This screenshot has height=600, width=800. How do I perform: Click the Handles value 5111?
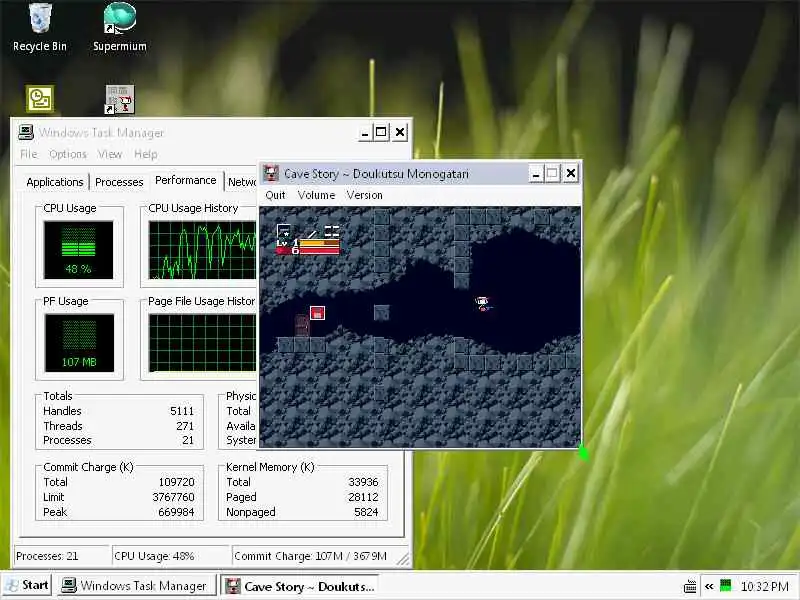tap(182, 411)
